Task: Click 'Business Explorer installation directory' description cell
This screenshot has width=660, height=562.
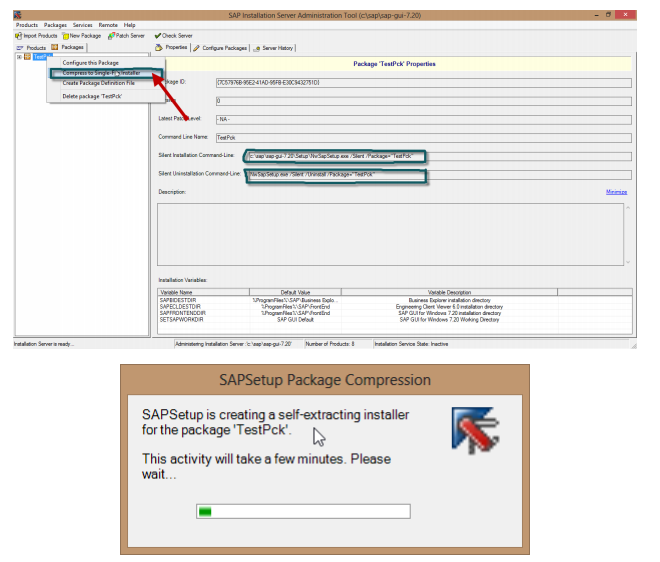Action: (450, 300)
